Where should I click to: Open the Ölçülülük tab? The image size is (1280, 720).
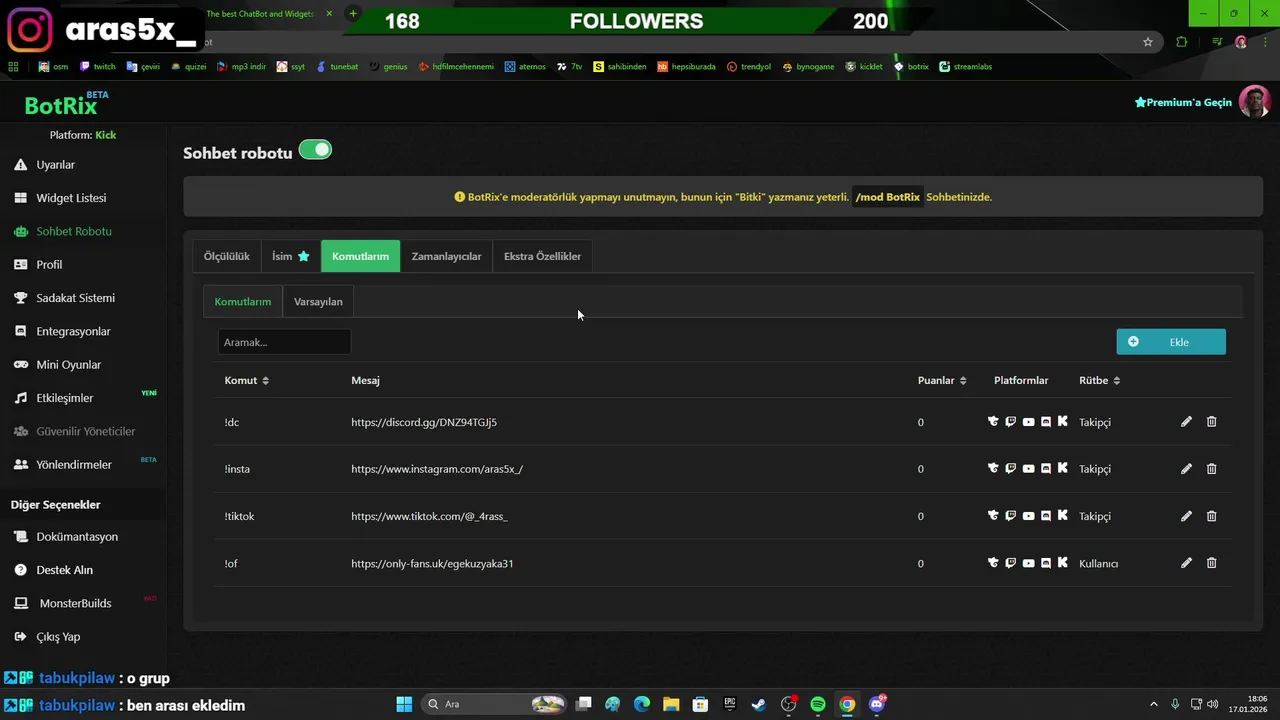(x=226, y=256)
